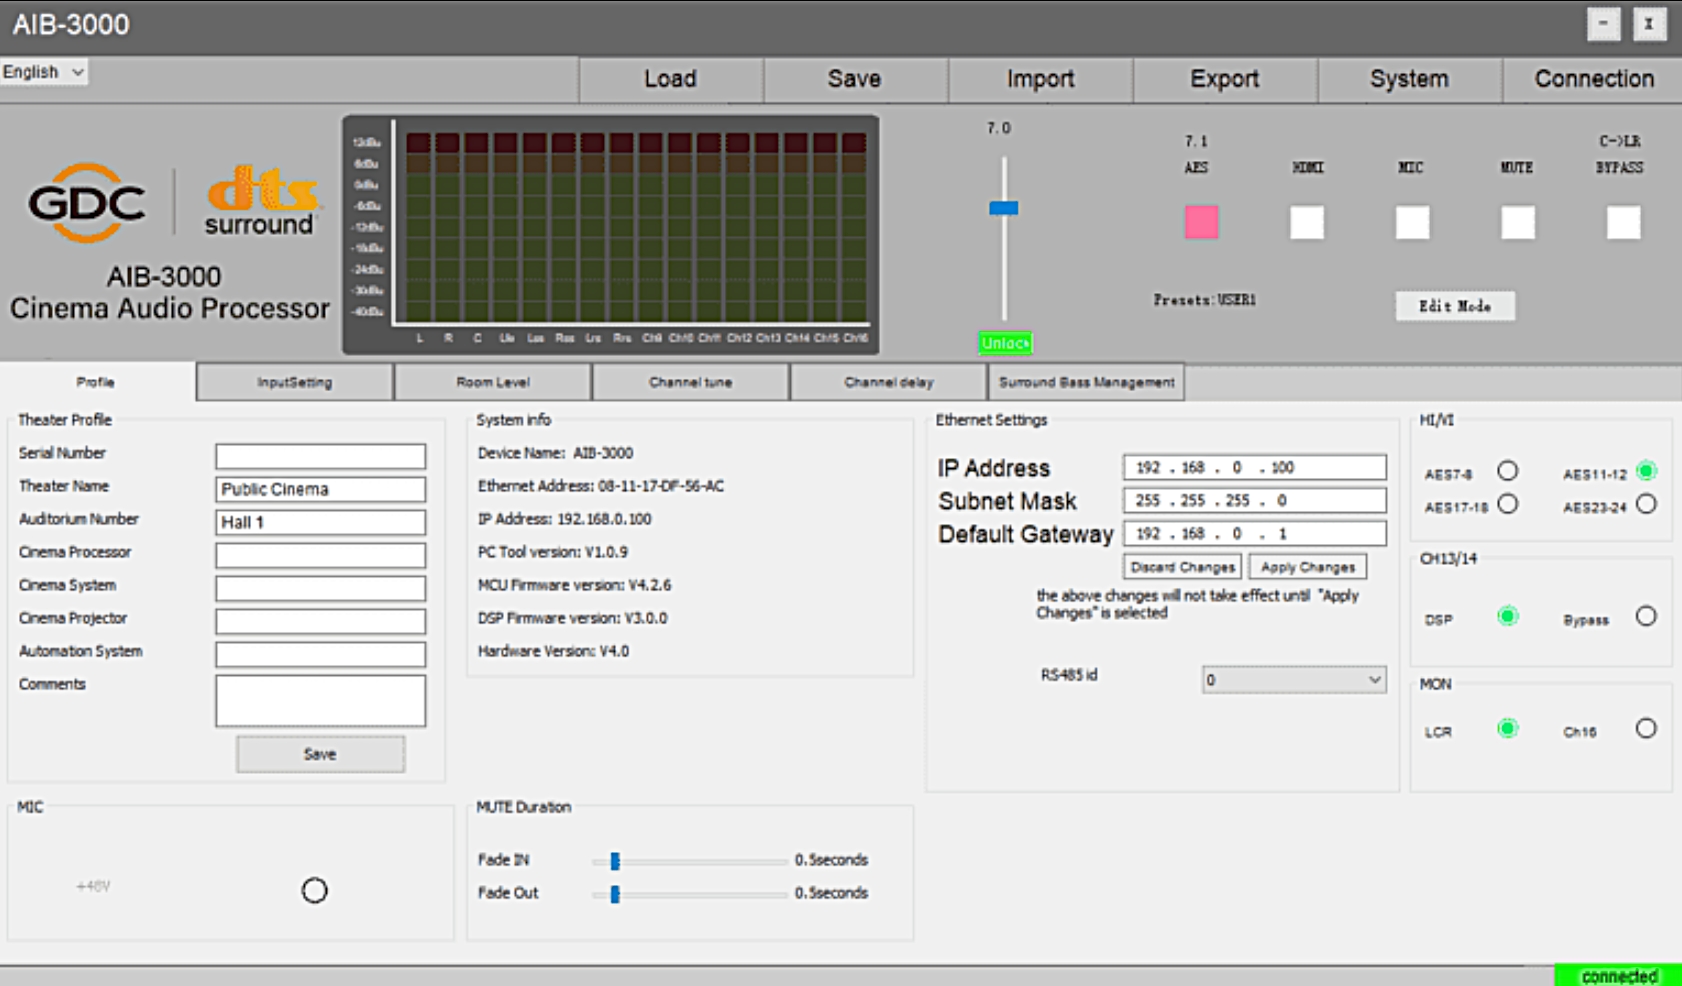Click the Cinema System field
1682x986 pixels.
[320, 588]
